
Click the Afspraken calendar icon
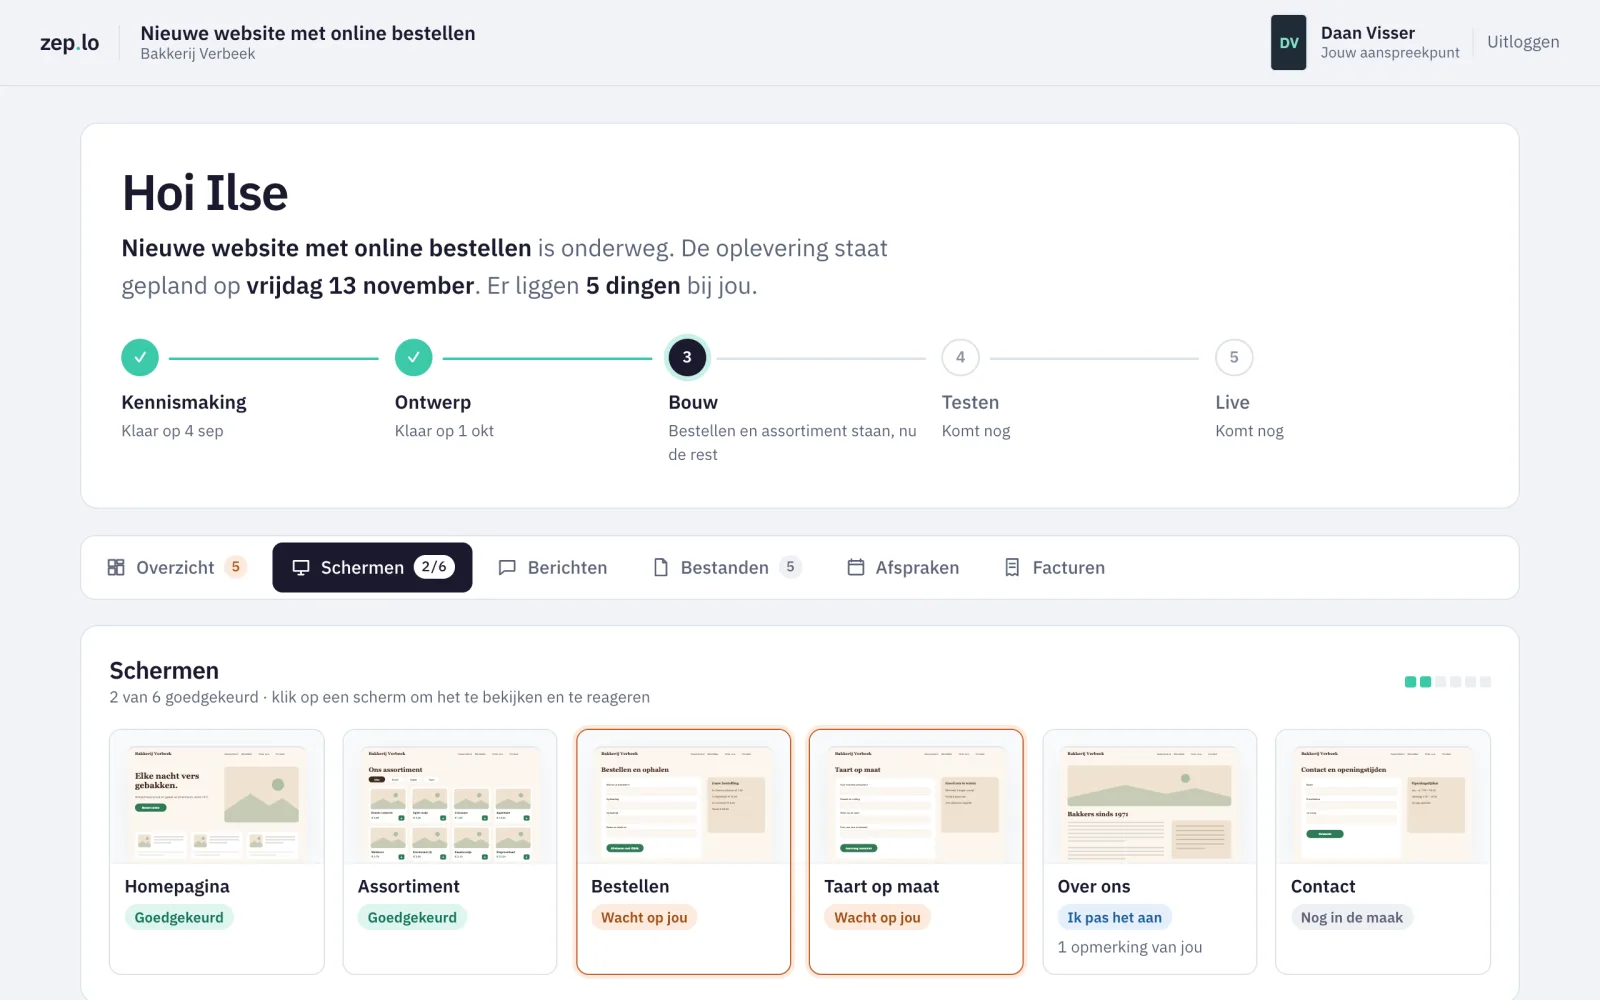pyautogui.click(x=856, y=567)
